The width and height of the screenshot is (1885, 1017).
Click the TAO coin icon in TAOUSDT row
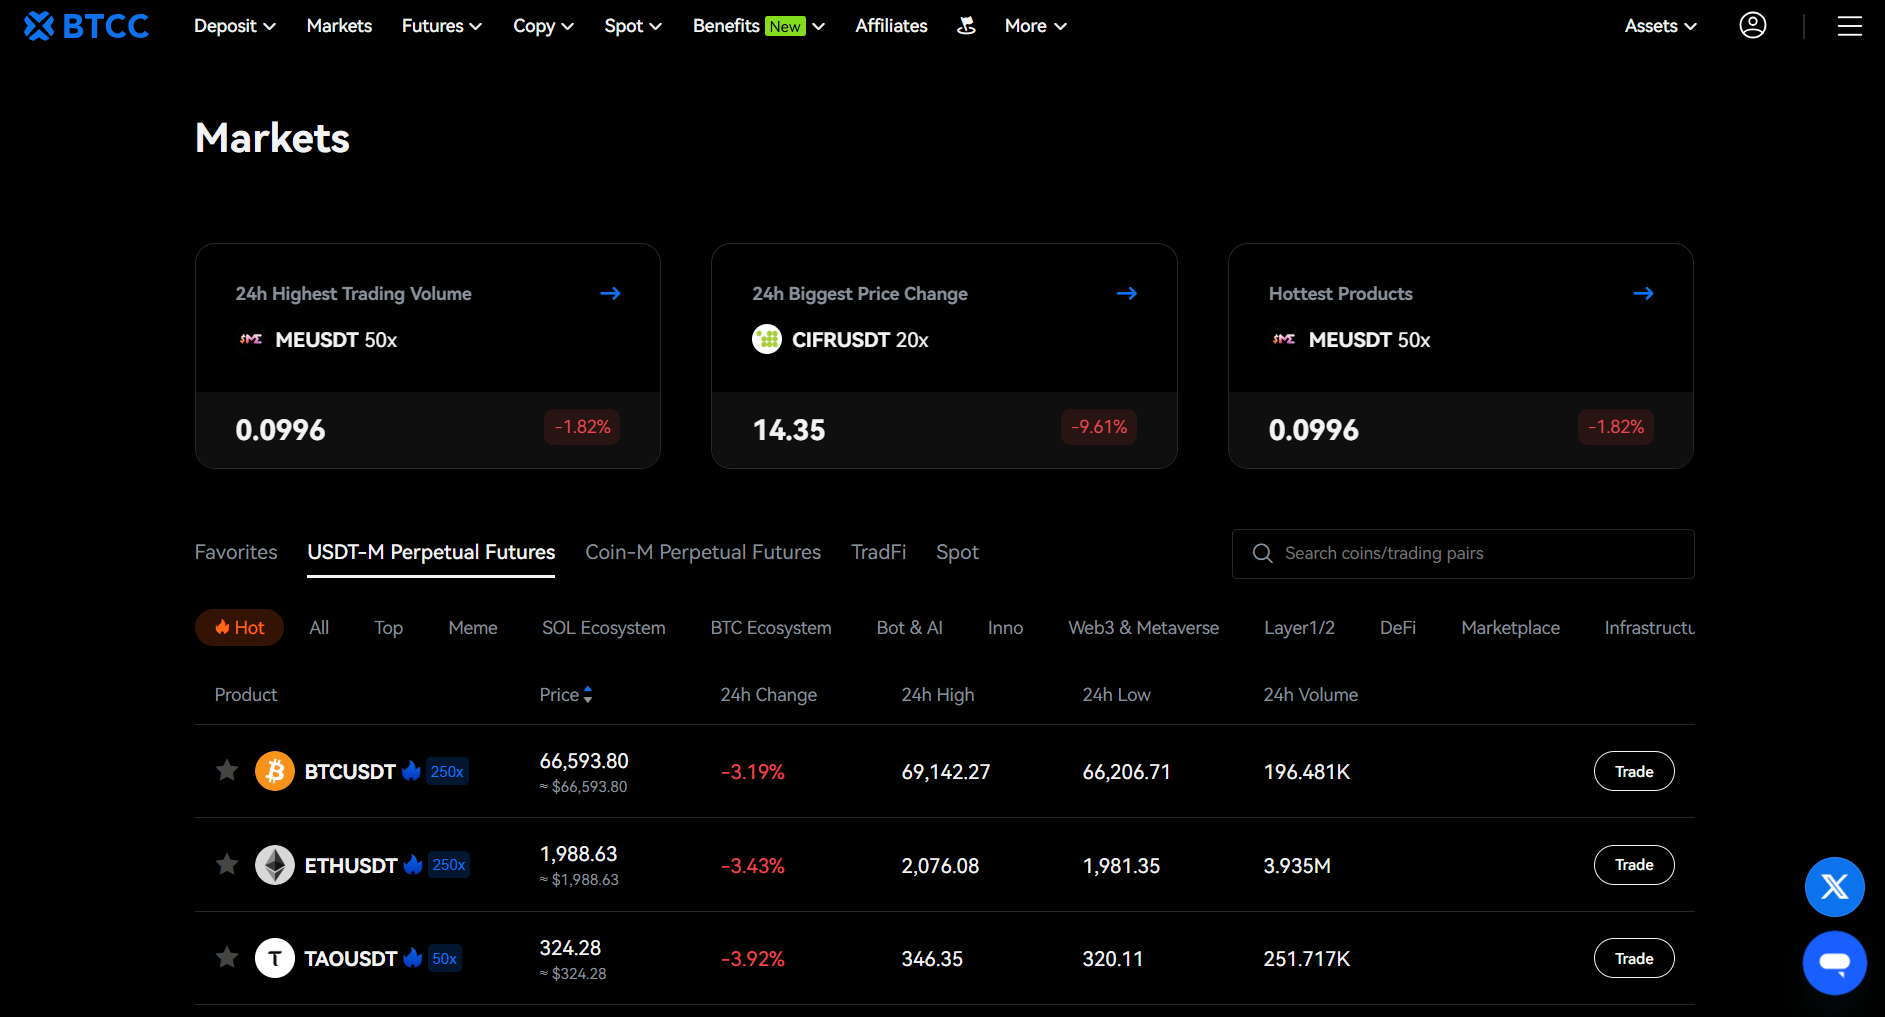275,958
